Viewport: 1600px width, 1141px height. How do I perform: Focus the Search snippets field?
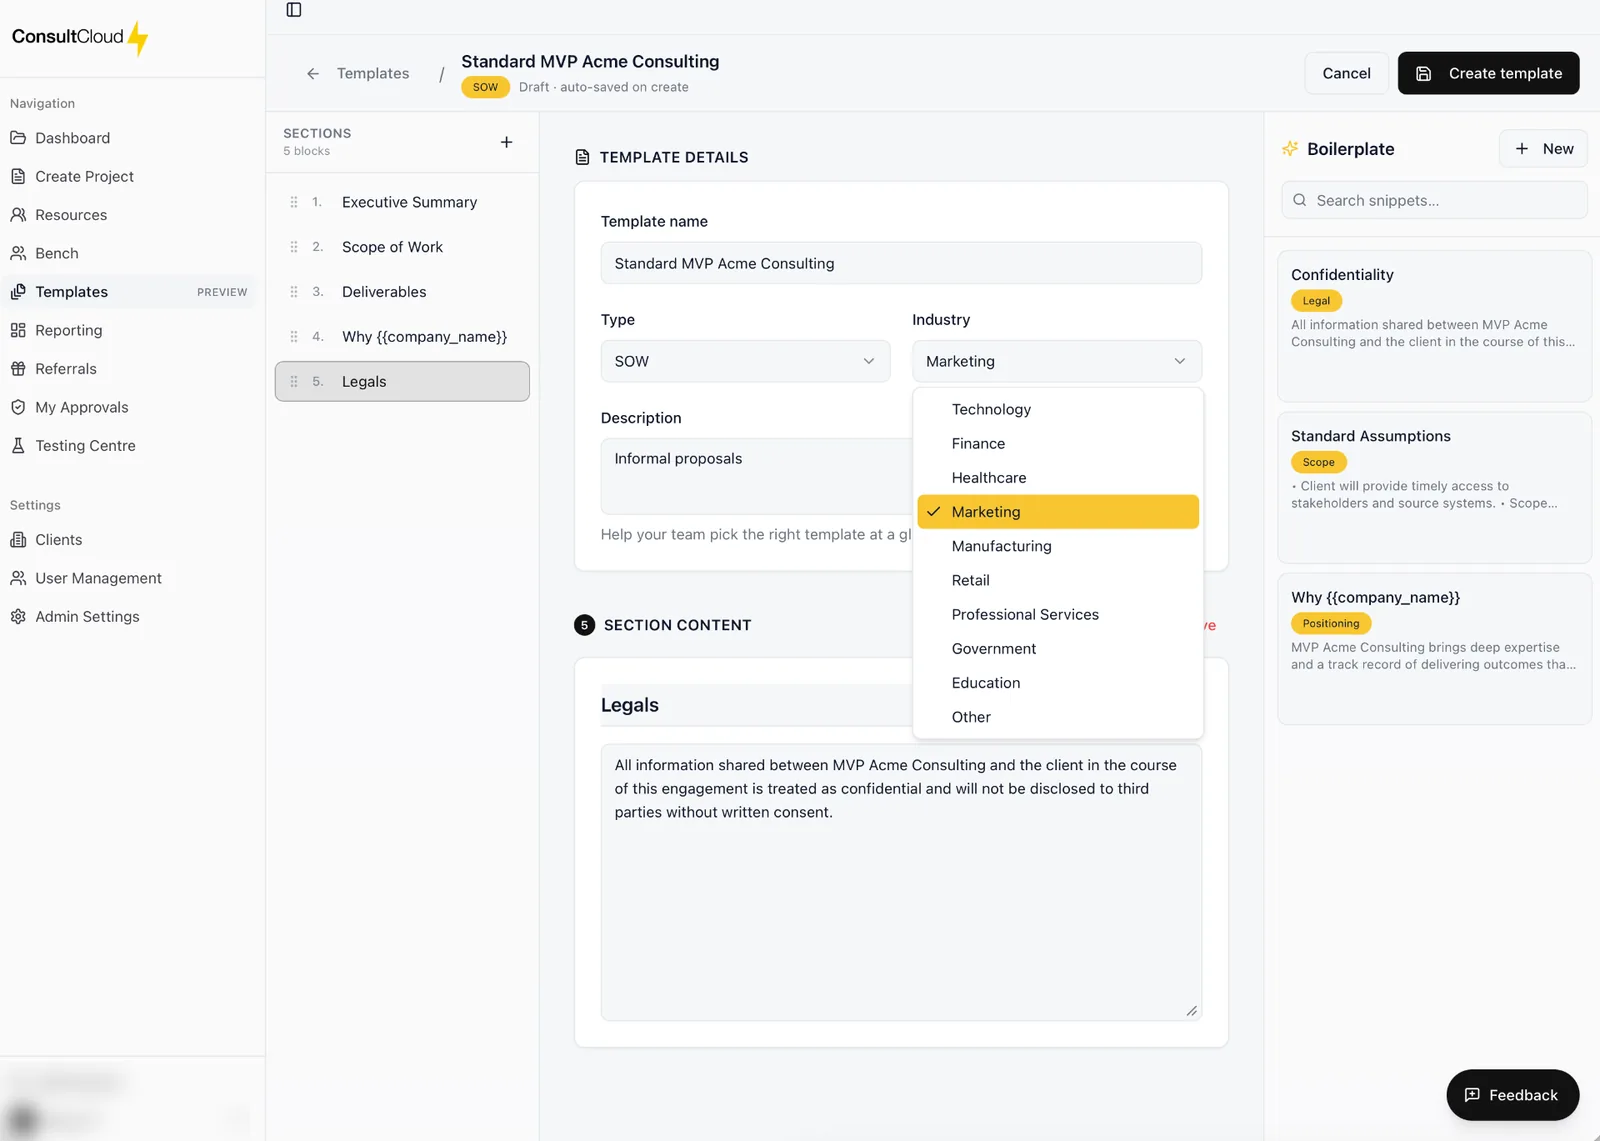(1434, 200)
